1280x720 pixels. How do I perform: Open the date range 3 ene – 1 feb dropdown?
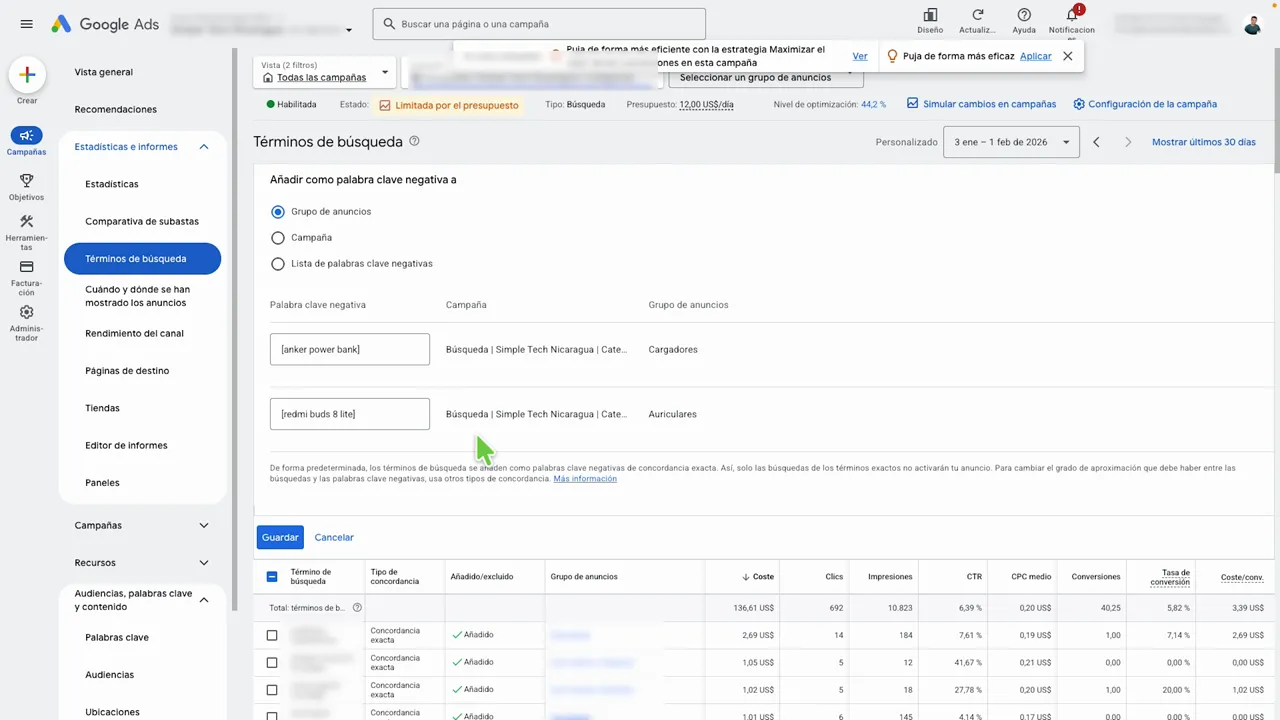click(1011, 142)
